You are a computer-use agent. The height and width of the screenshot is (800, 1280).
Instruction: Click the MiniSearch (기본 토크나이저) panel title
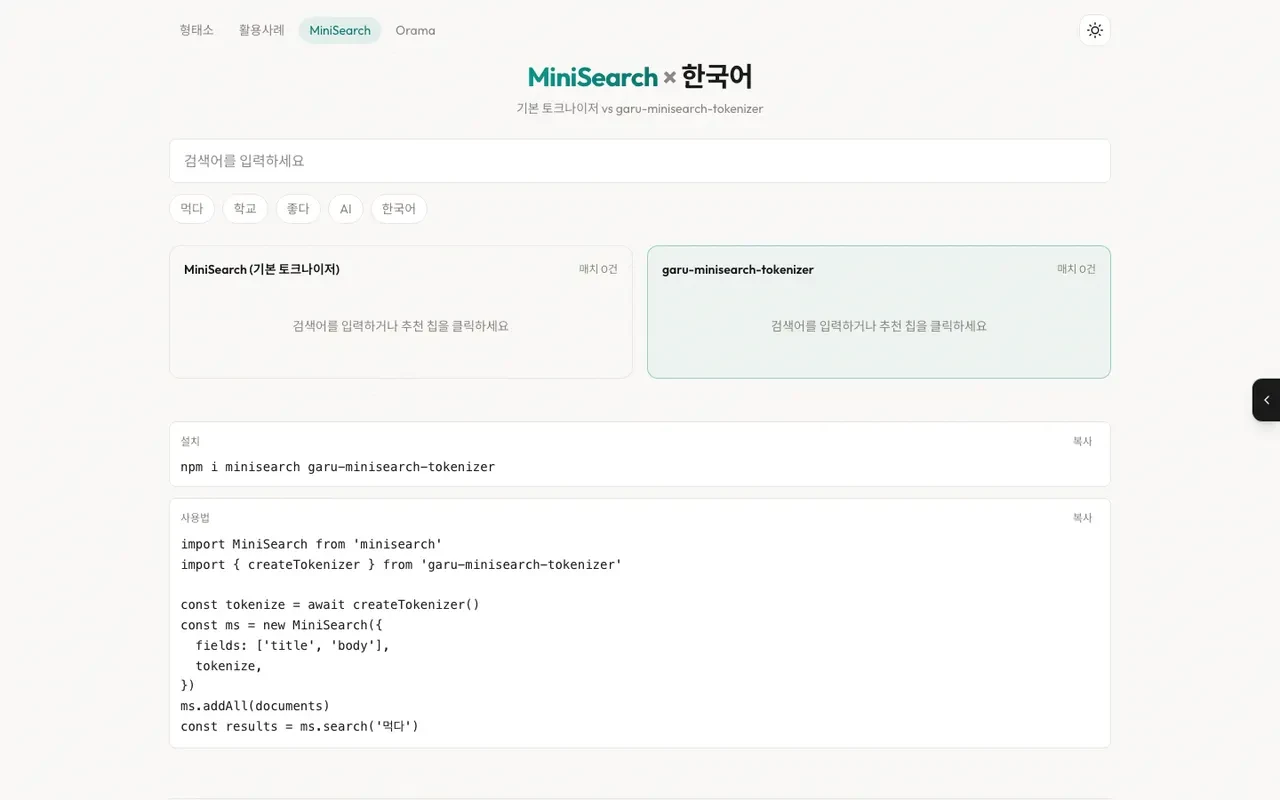(262, 269)
